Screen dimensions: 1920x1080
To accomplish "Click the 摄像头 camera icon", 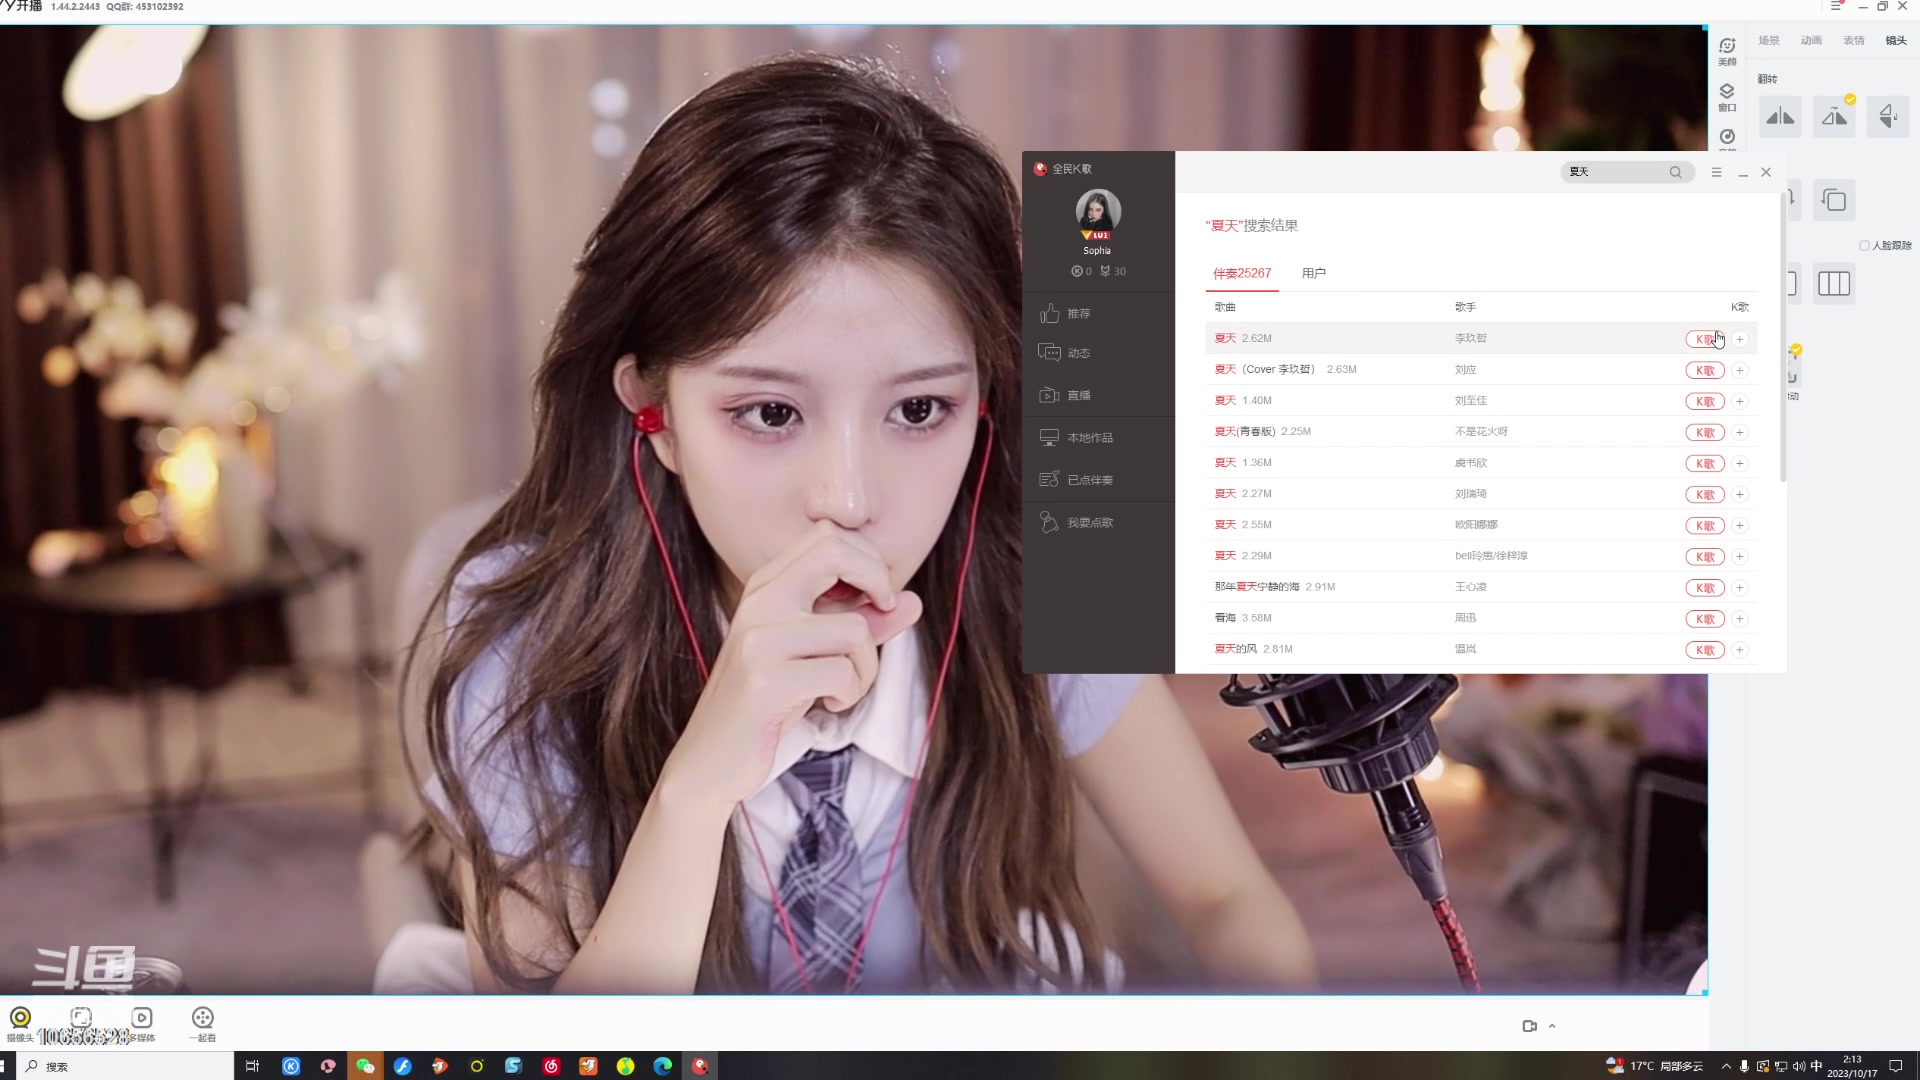I will click(x=20, y=1018).
